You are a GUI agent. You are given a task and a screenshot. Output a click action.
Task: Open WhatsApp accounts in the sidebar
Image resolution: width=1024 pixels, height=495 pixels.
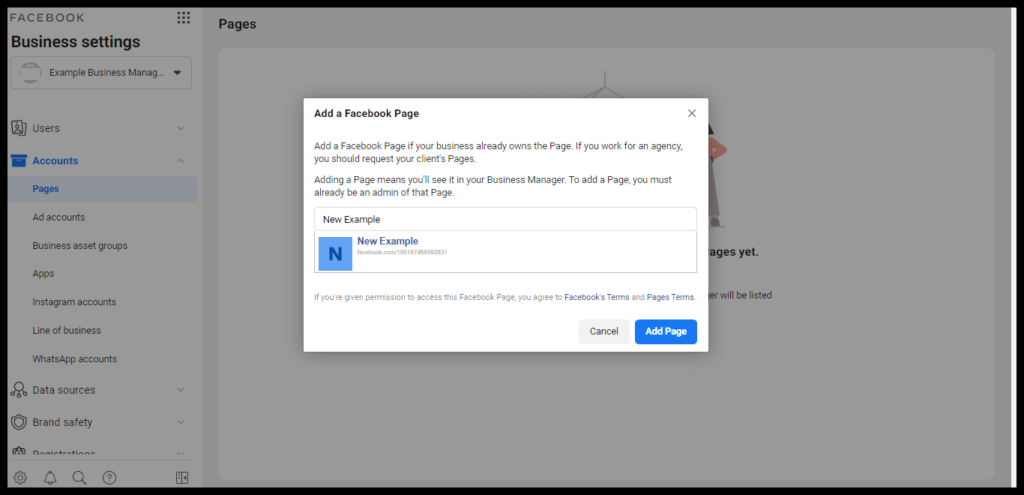(x=74, y=359)
